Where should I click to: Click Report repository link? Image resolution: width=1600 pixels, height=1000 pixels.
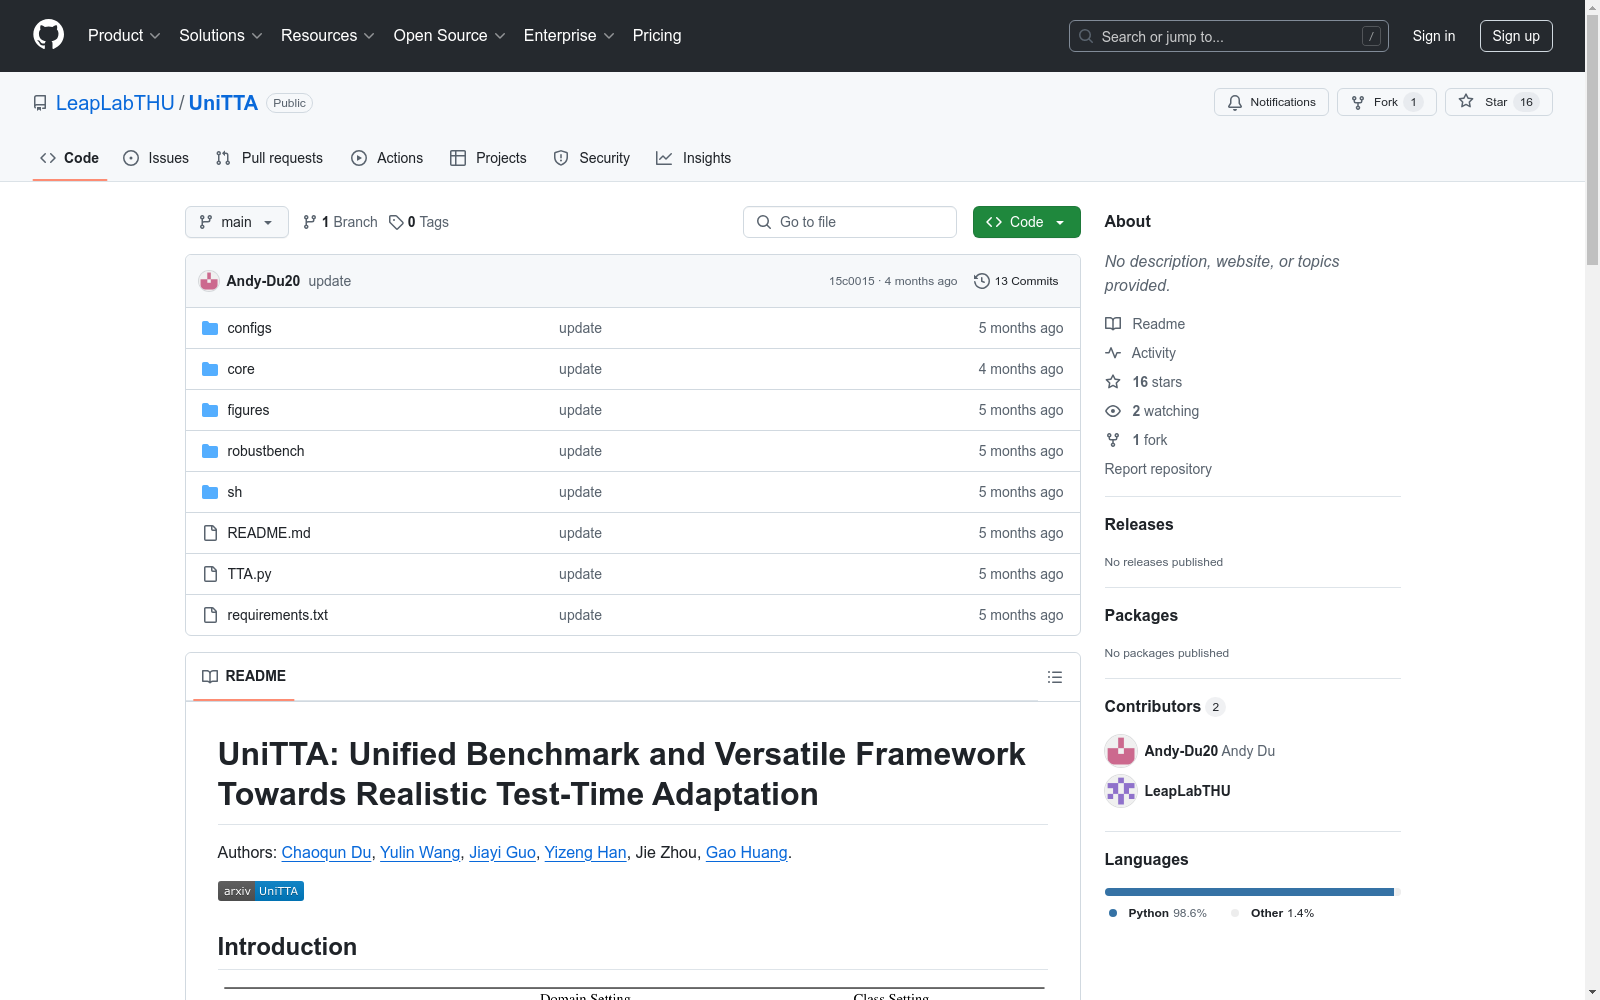point(1158,469)
